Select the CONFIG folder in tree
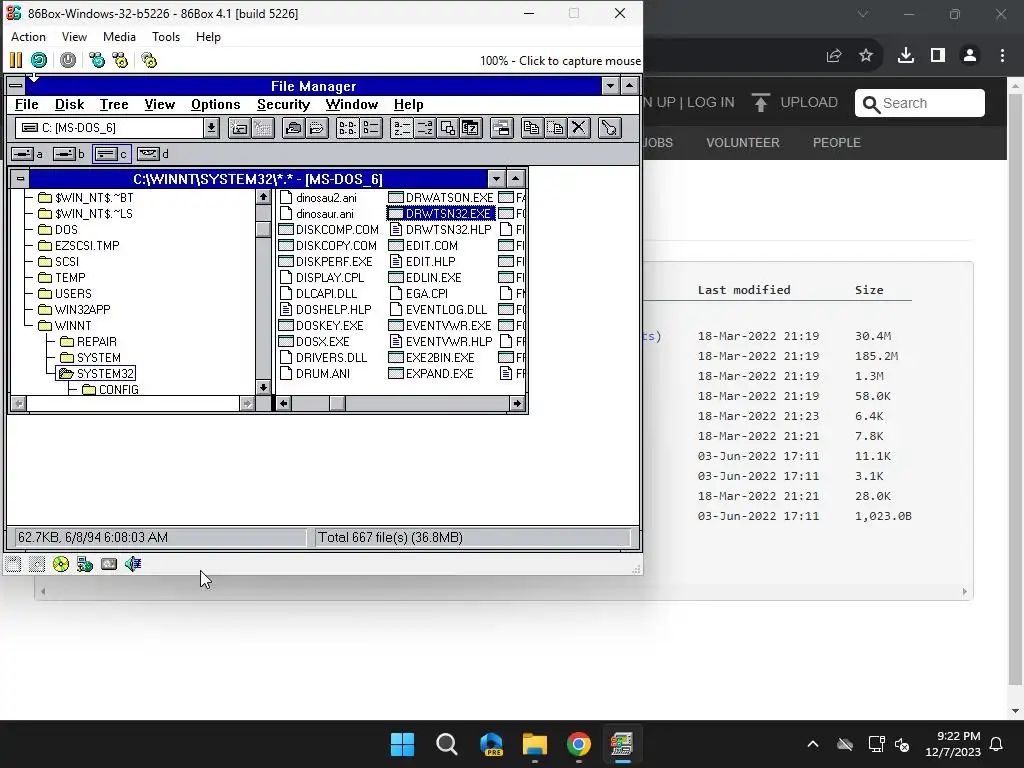This screenshot has width=1024, height=768. coord(110,390)
